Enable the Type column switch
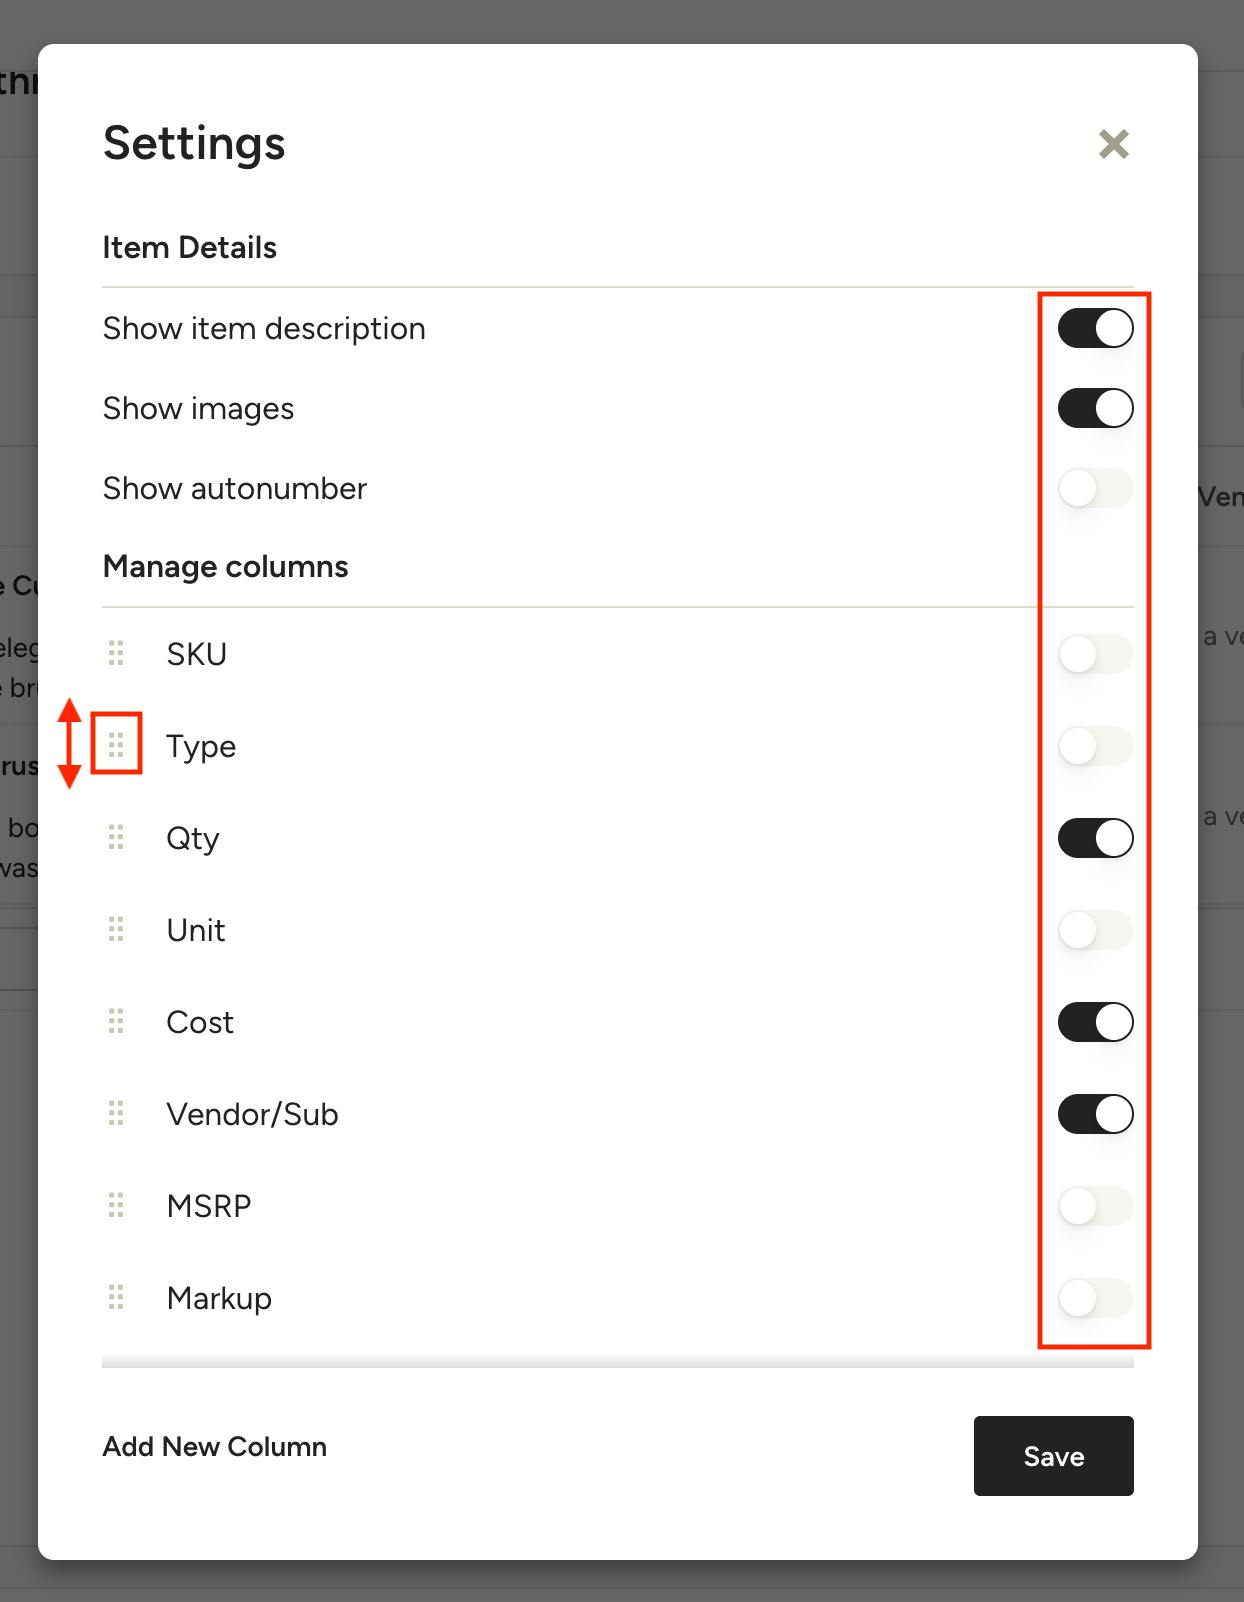The image size is (1244, 1602). click(1096, 746)
